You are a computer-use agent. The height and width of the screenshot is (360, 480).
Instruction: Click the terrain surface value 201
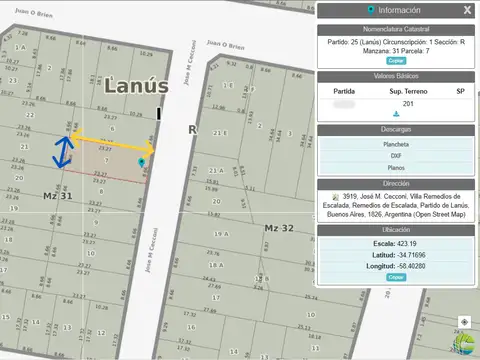coord(408,104)
